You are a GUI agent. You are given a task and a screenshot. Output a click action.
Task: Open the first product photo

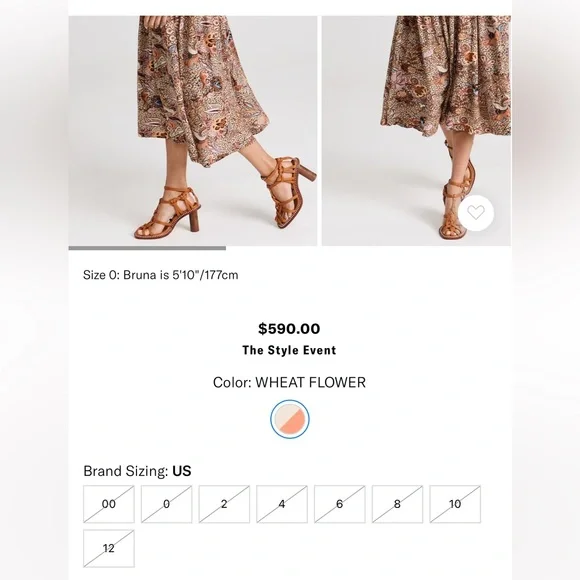193,131
